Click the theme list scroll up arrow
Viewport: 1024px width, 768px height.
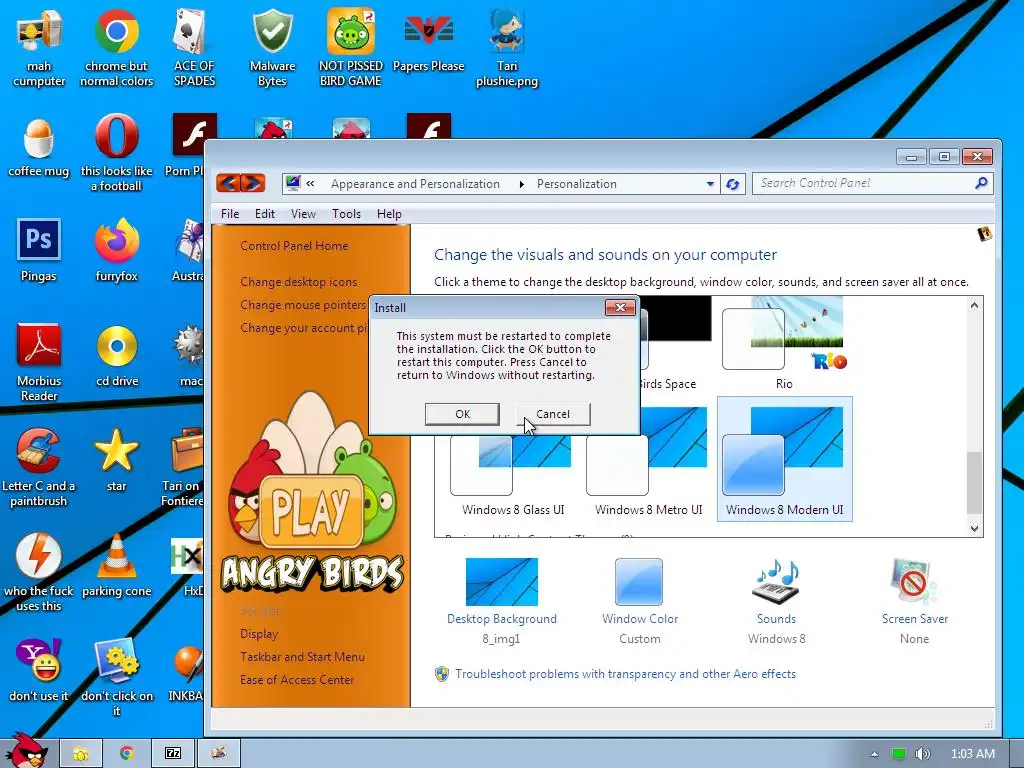(x=974, y=305)
